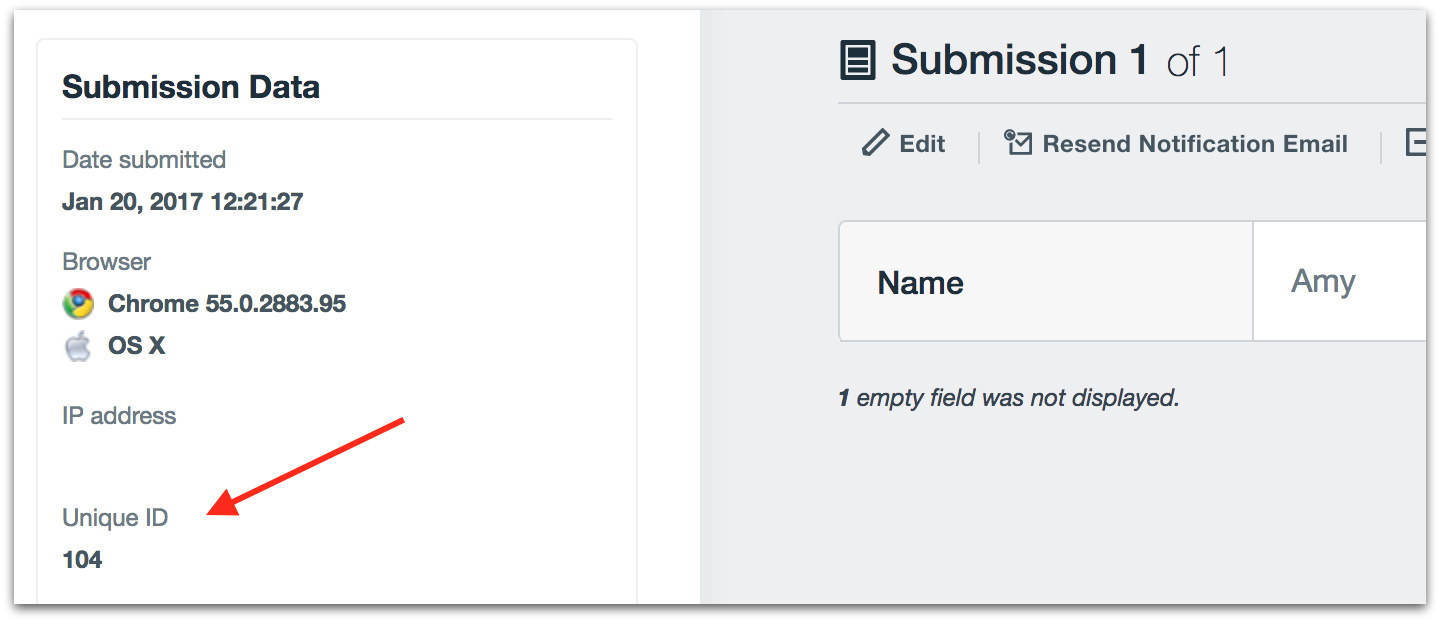The height and width of the screenshot is (622, 1440).
Task: Click the envelope icon for Resend Notification
Action: [x=1018, y=143]
